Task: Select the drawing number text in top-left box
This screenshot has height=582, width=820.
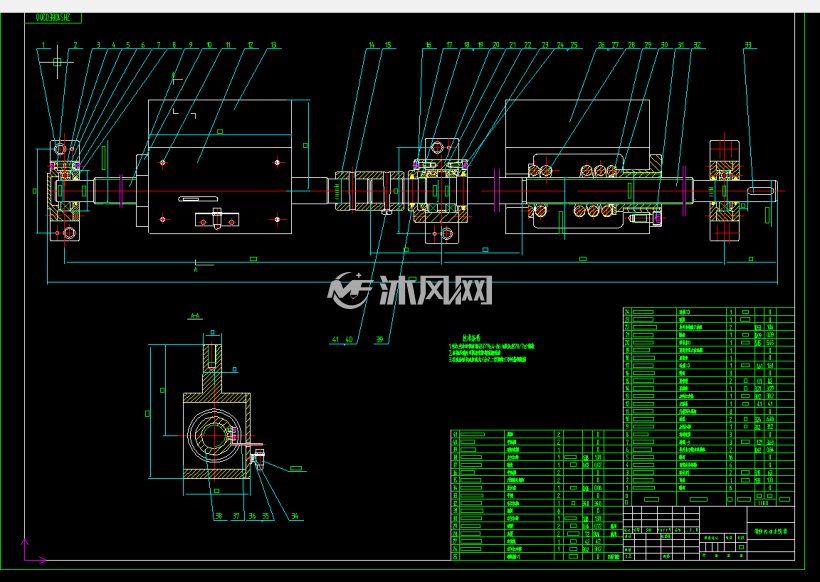Action: point(52,17)
